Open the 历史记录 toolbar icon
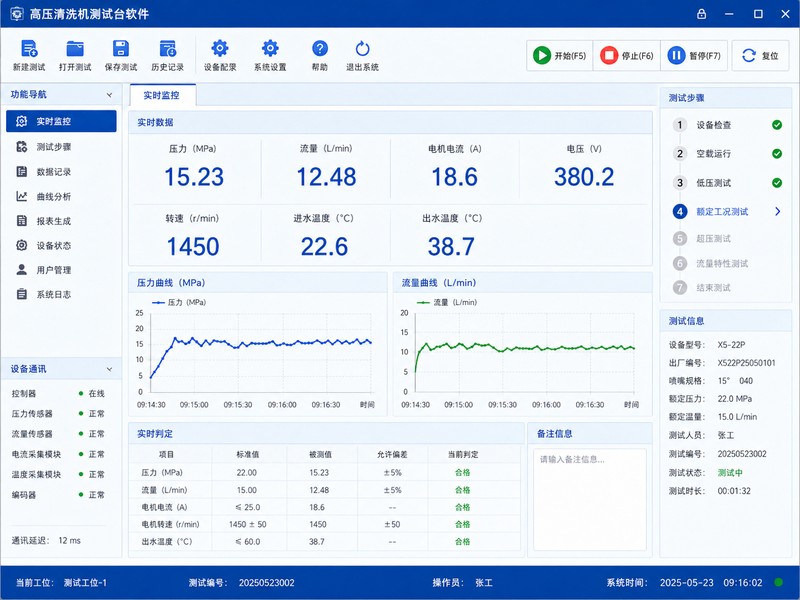800x600 pixels. [x=167, y=49]
